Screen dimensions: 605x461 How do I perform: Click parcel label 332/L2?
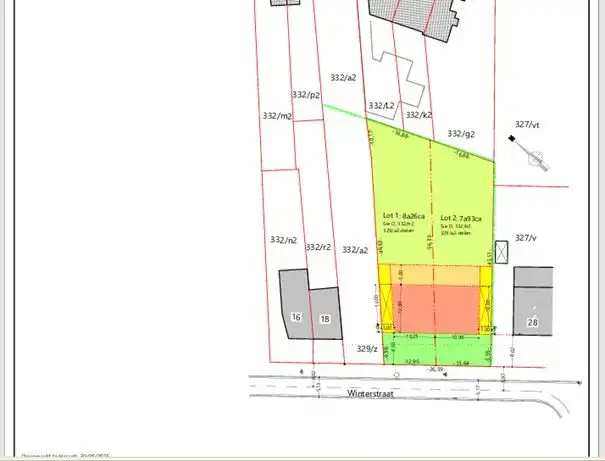tap(380, 105)
